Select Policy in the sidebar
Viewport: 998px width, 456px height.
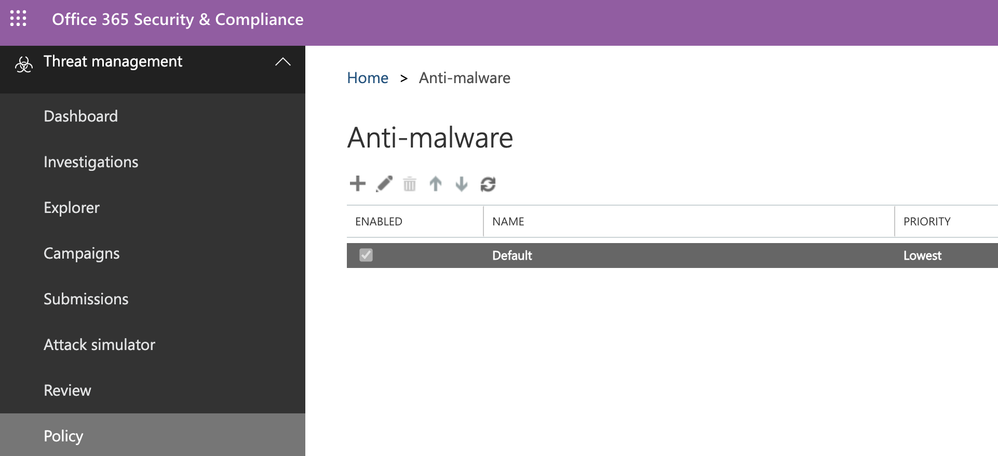point(153,436)
